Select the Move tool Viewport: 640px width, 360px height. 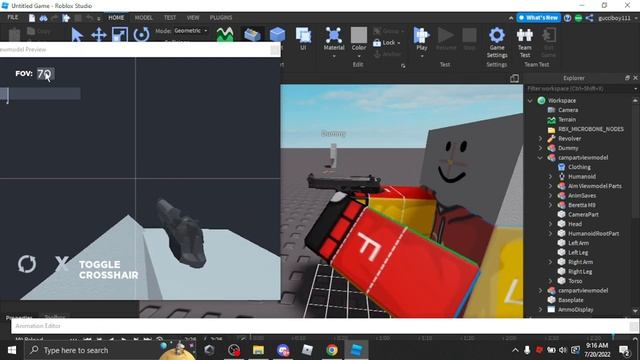pos(98,35)
